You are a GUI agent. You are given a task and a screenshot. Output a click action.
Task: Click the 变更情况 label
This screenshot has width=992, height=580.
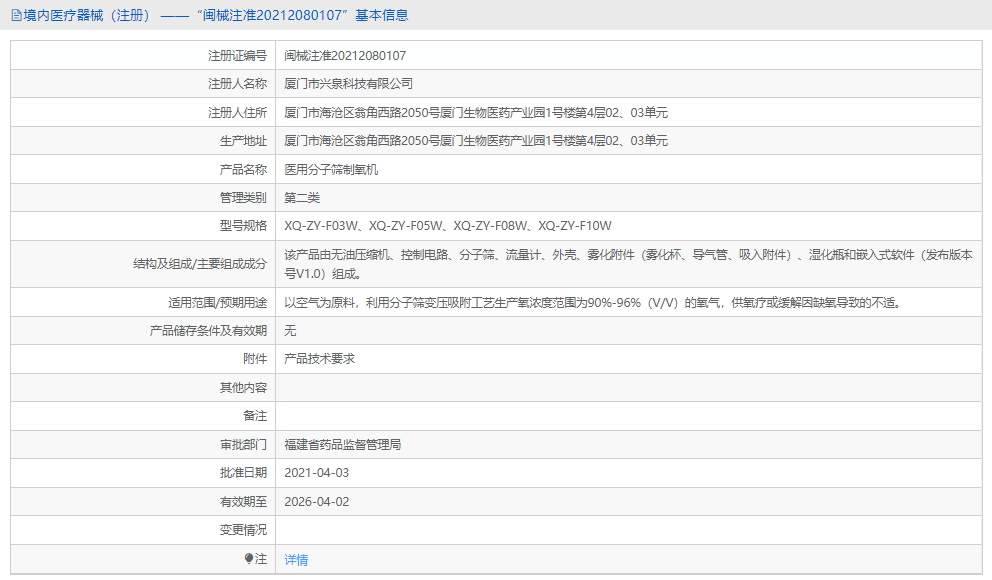[243, 529]
